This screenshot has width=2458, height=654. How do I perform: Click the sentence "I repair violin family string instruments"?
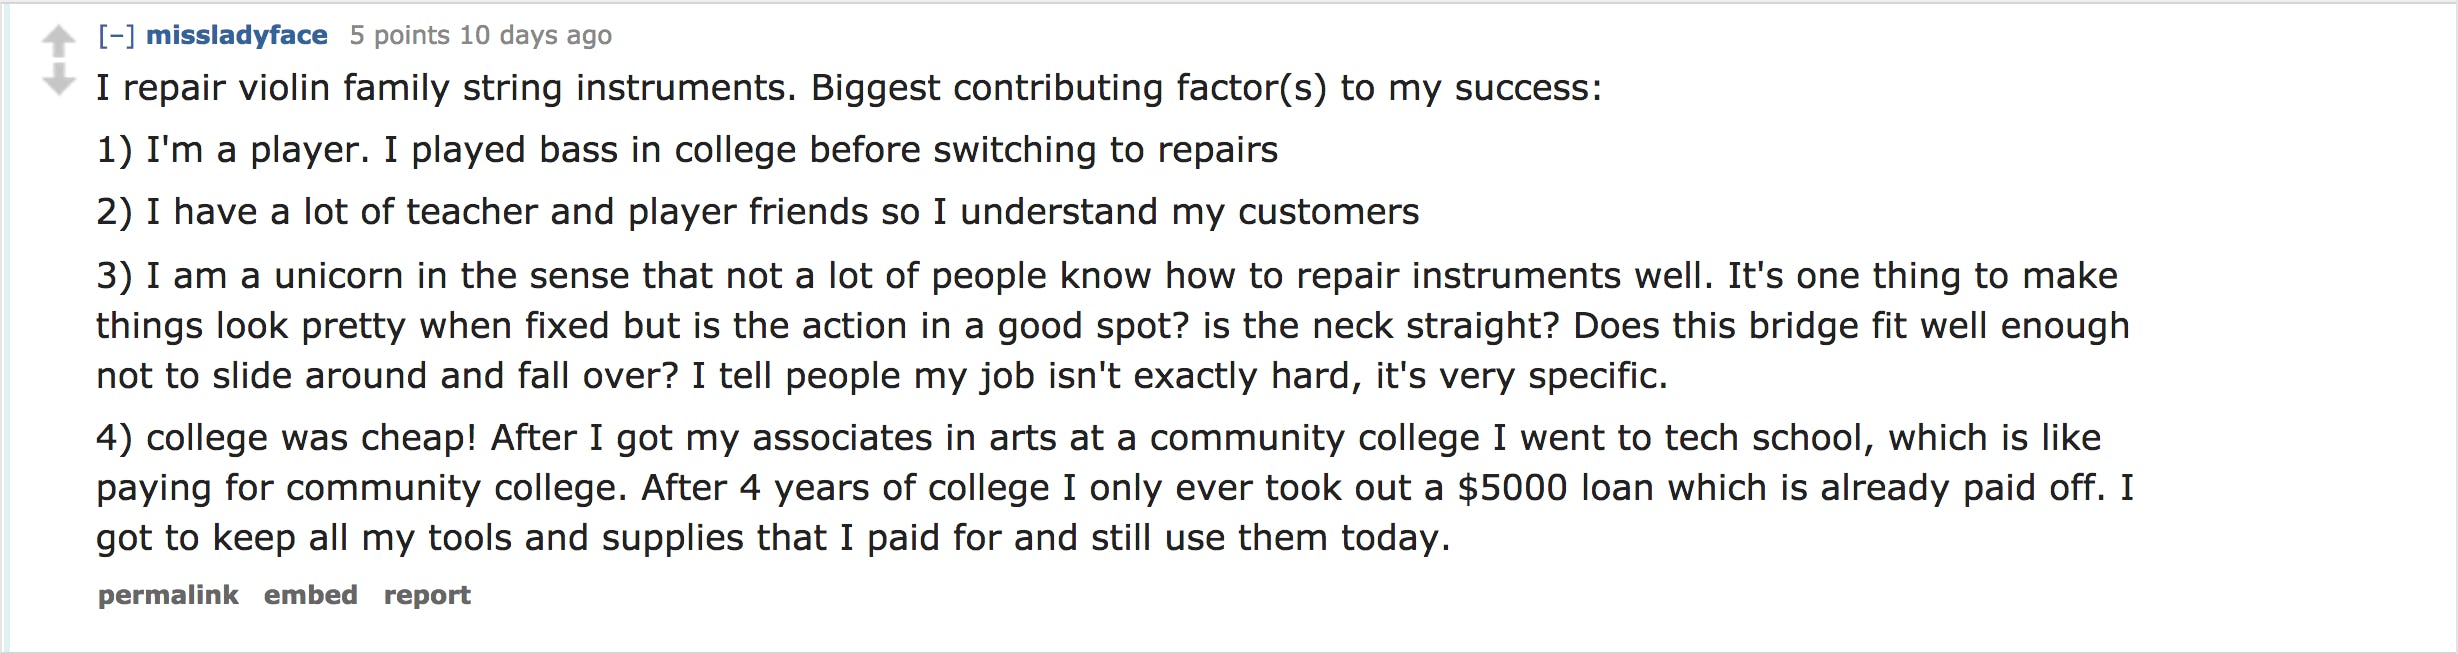(446, 88)
